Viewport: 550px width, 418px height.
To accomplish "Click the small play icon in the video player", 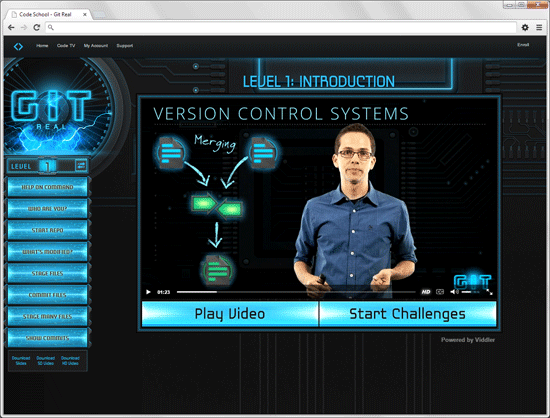I will (x=148, y=292).
